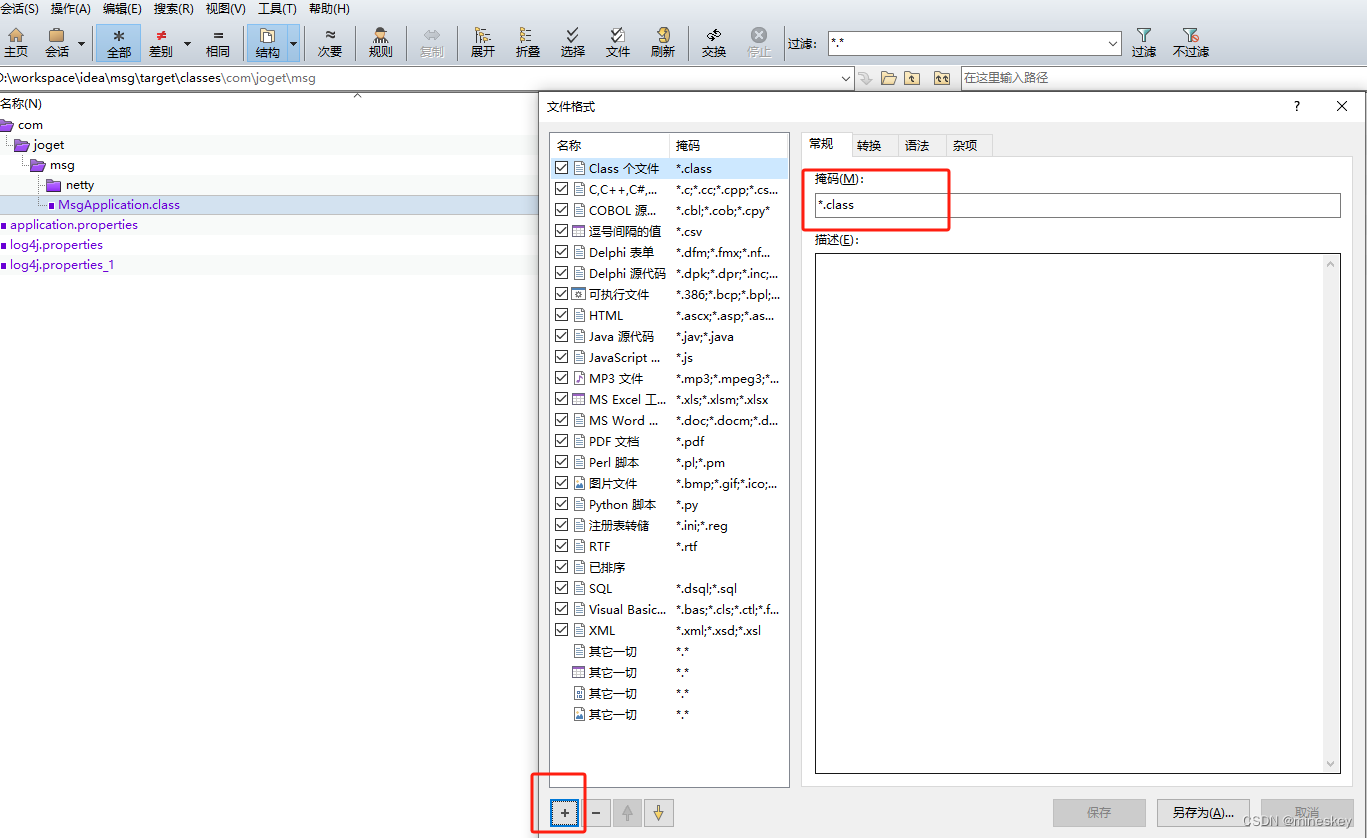Toggle the Python 脚本 format checkbox

tap(562, 504)
